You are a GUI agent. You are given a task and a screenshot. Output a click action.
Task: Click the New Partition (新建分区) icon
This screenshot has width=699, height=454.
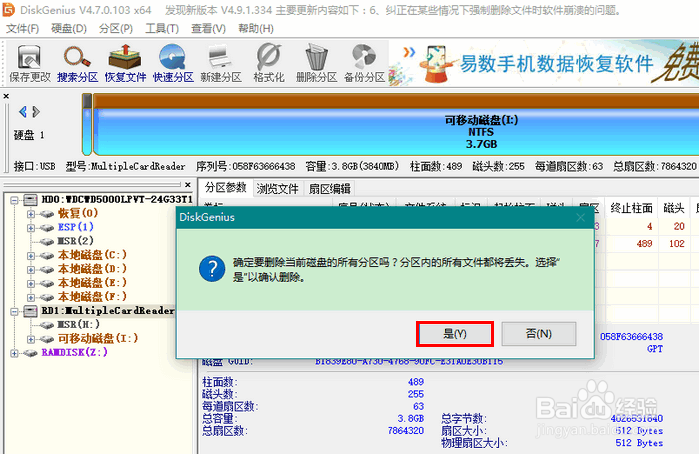[x=221, y=63]
